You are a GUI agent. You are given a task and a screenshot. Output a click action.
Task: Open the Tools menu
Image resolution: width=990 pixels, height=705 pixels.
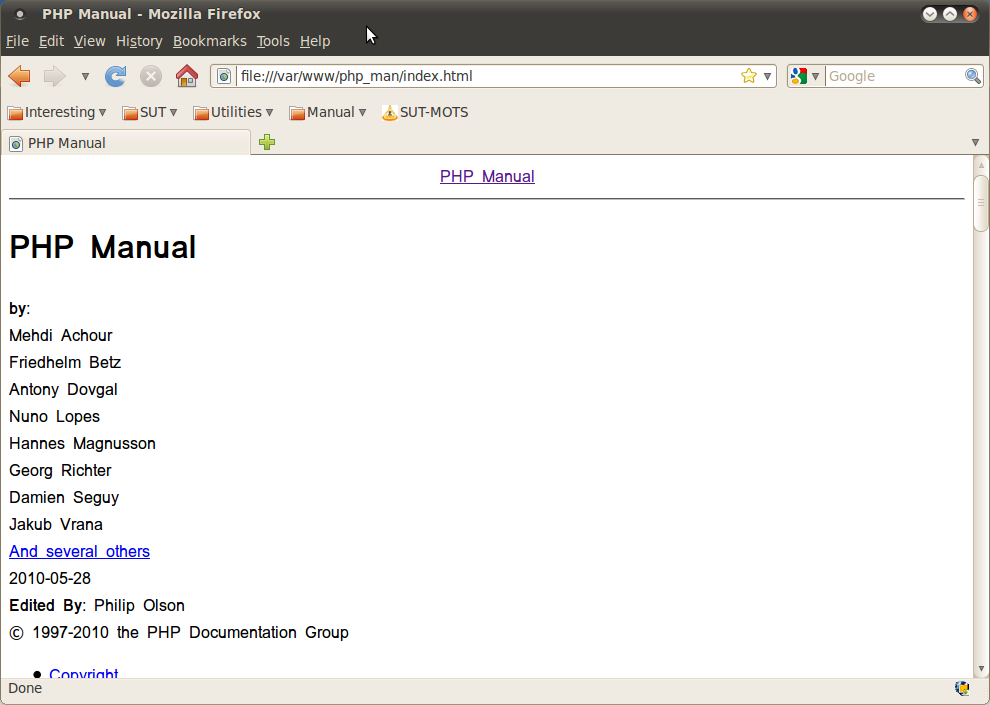pyautogui.click(x=273, y=41)
